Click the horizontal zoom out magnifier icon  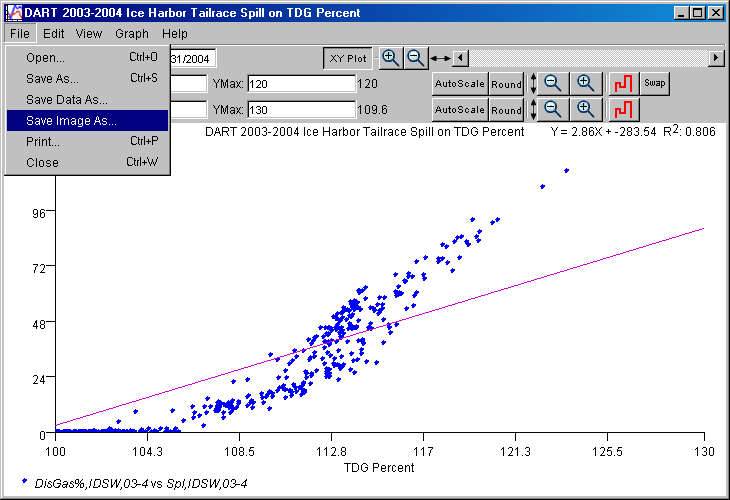[415, 58]
